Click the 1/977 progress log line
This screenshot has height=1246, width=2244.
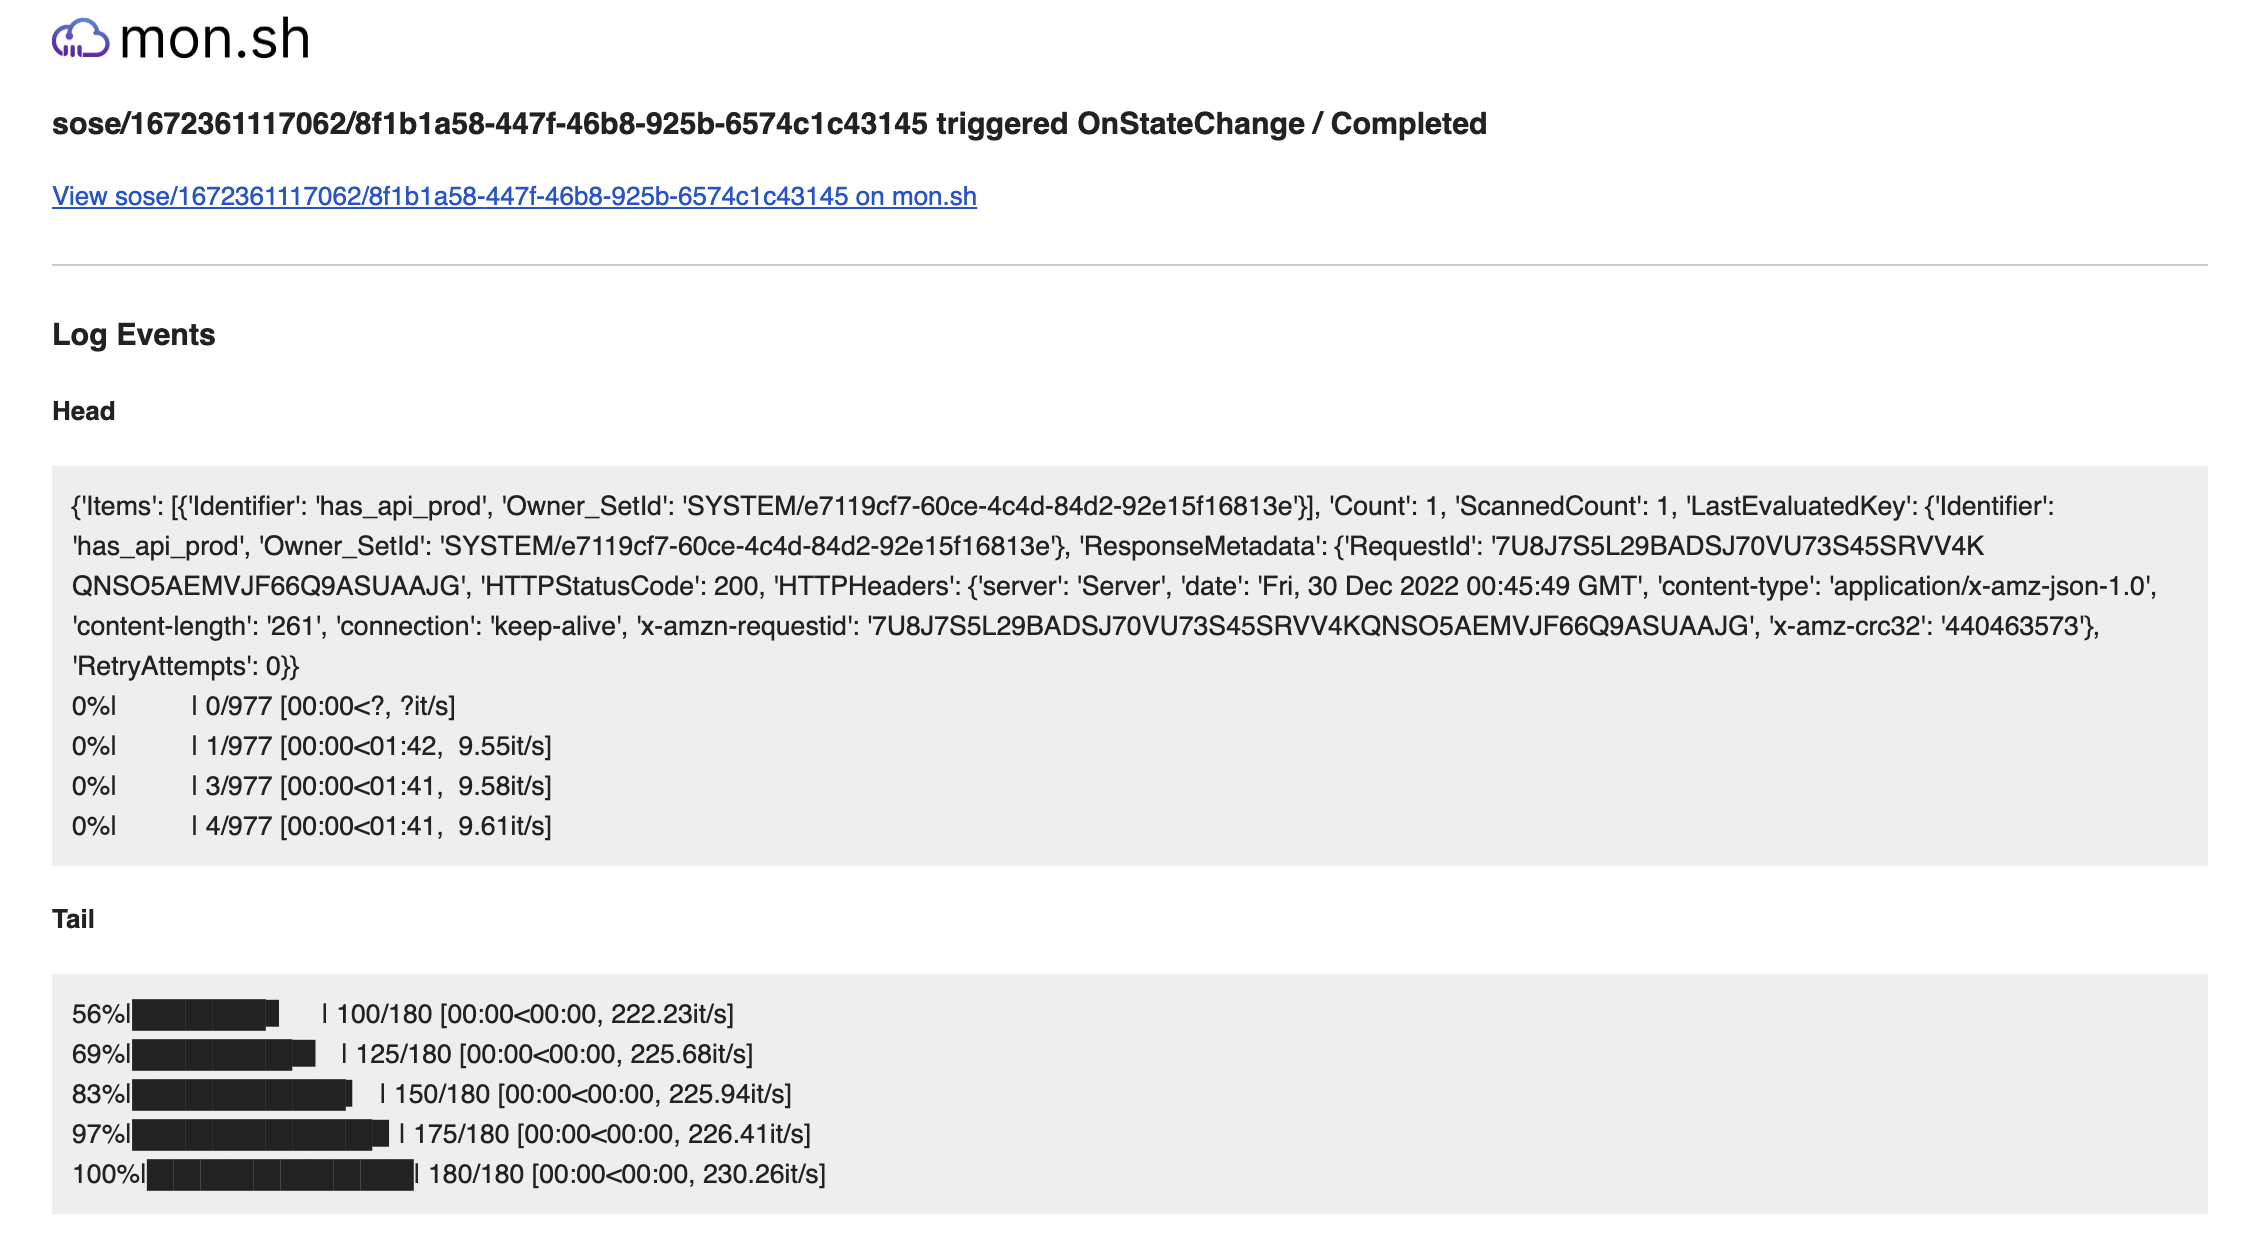(312, 746)
